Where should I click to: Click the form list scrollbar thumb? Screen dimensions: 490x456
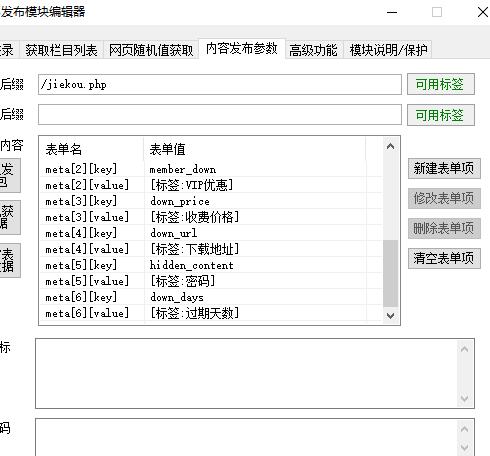click(x=391, y=273)
